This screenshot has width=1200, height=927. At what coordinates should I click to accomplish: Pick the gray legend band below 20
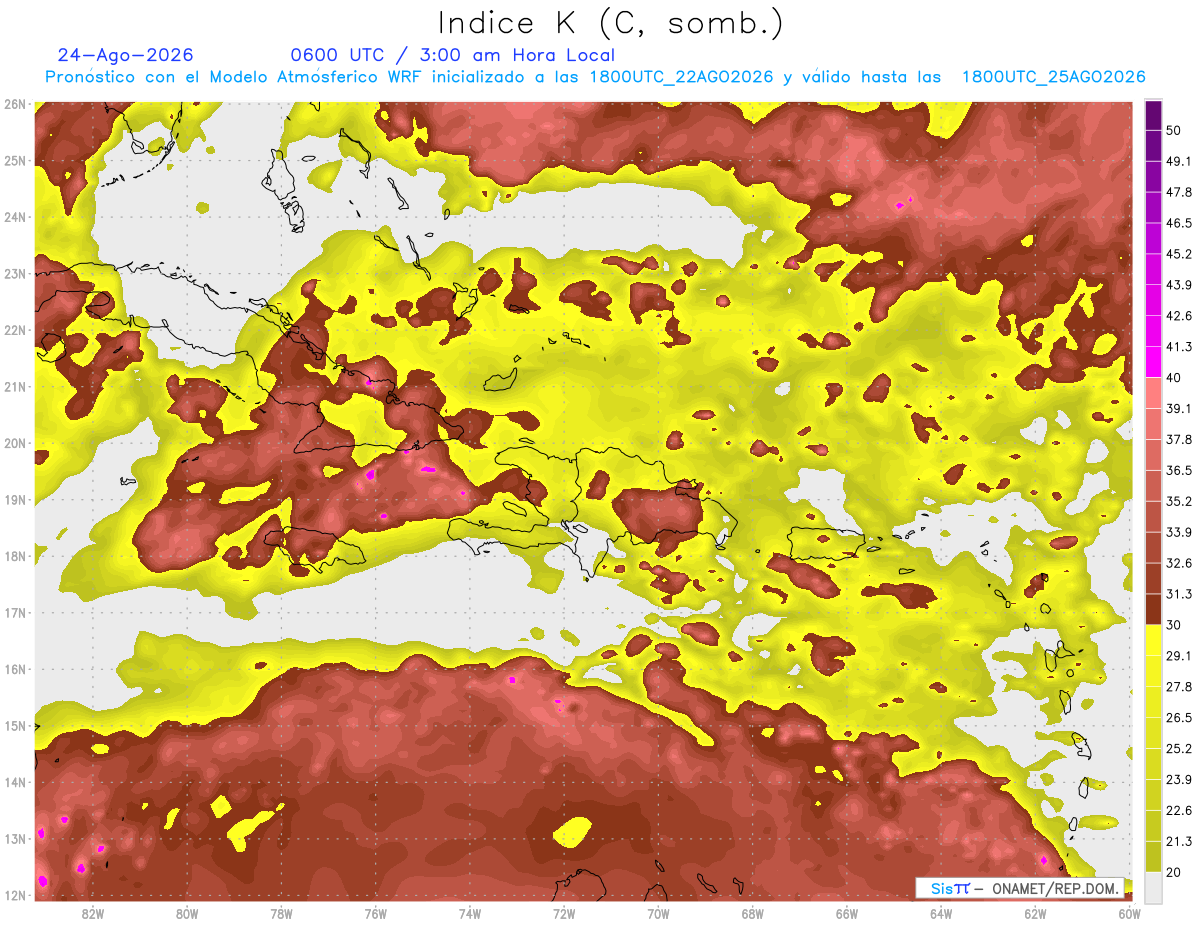(1153, 887)
